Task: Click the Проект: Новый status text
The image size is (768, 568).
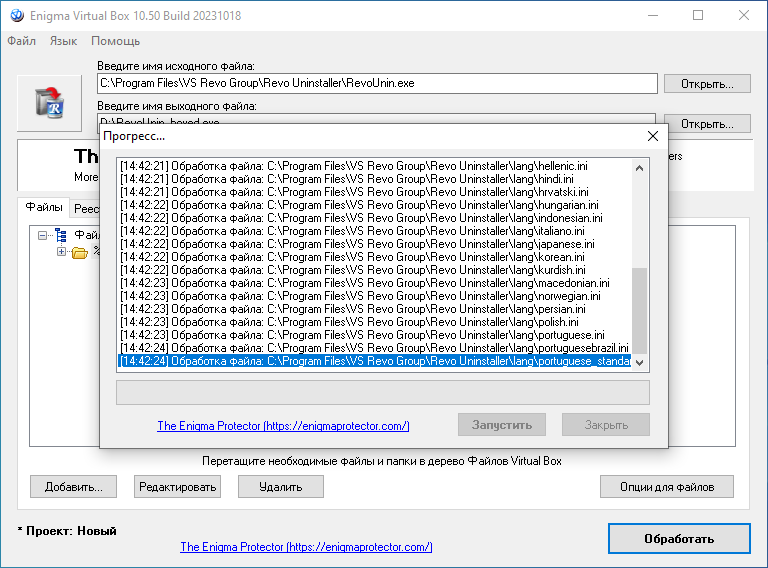Action: click(x=67, y=531)
